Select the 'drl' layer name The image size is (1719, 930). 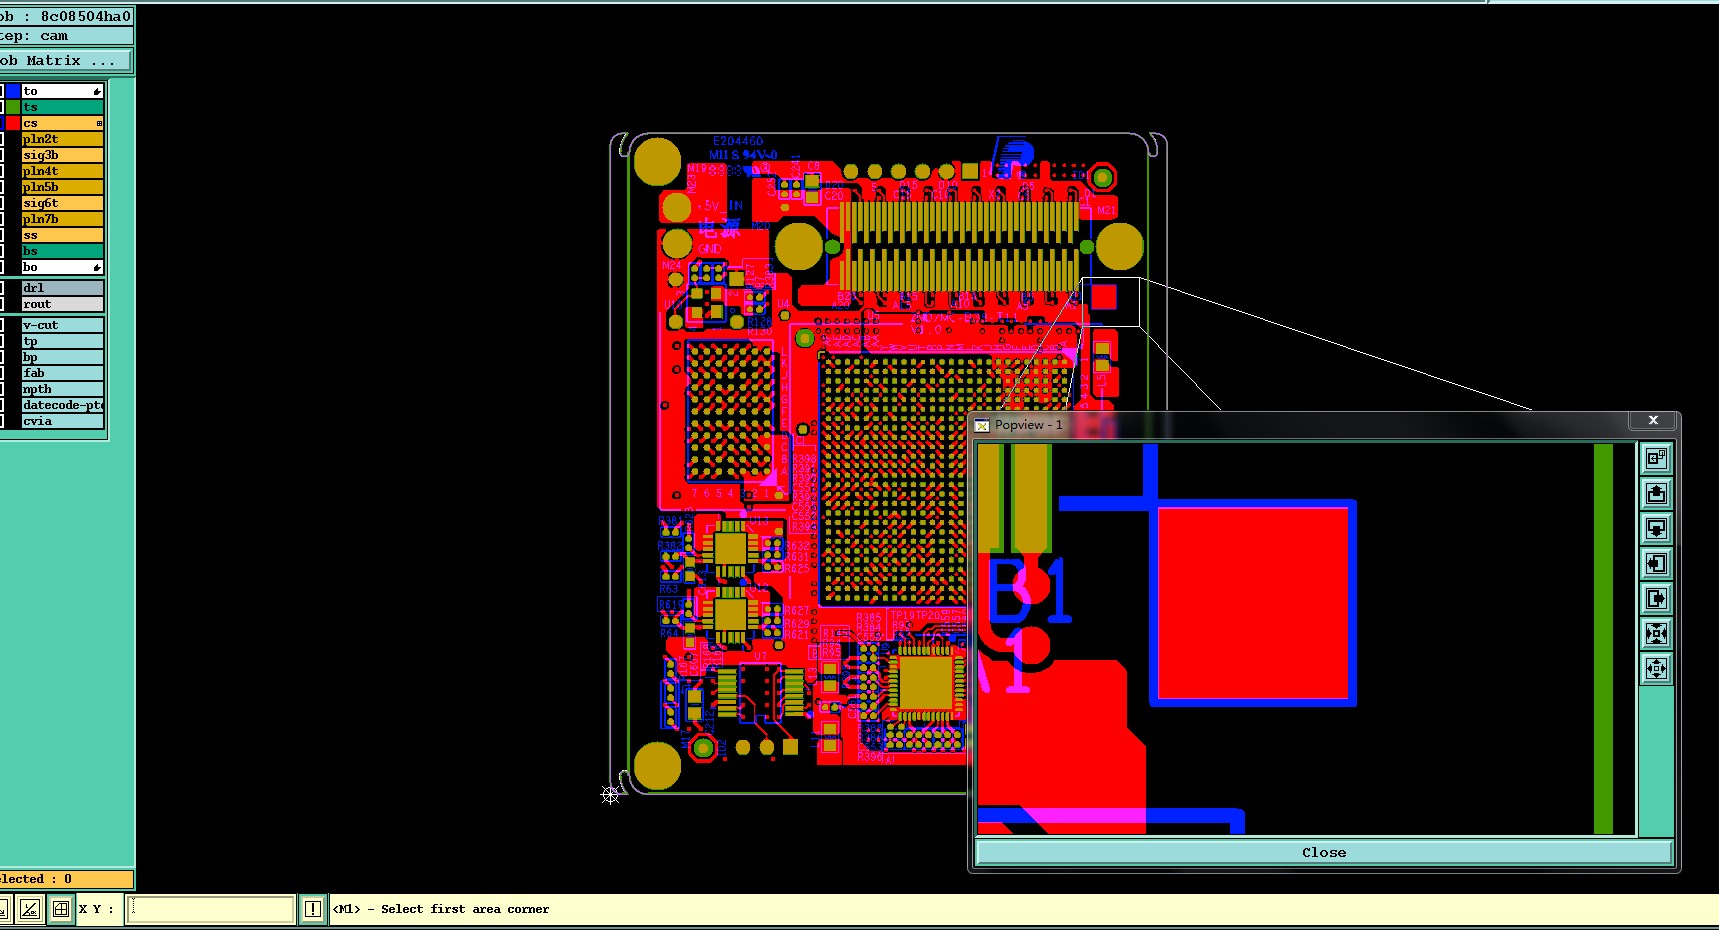pos(62,288)
